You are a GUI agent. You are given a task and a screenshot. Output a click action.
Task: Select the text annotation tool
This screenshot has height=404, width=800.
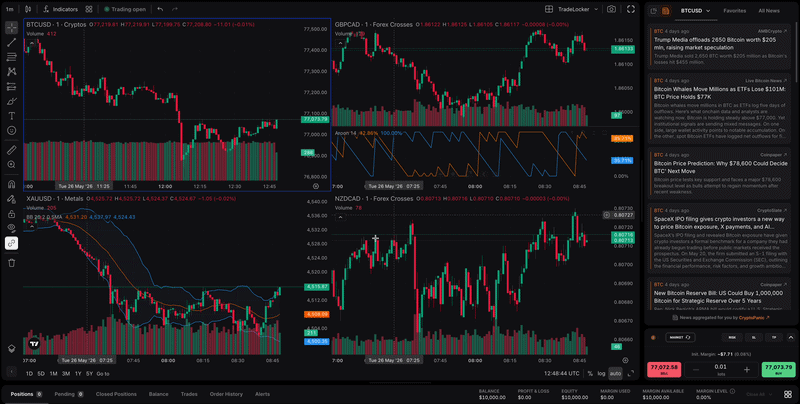[11, 116]
